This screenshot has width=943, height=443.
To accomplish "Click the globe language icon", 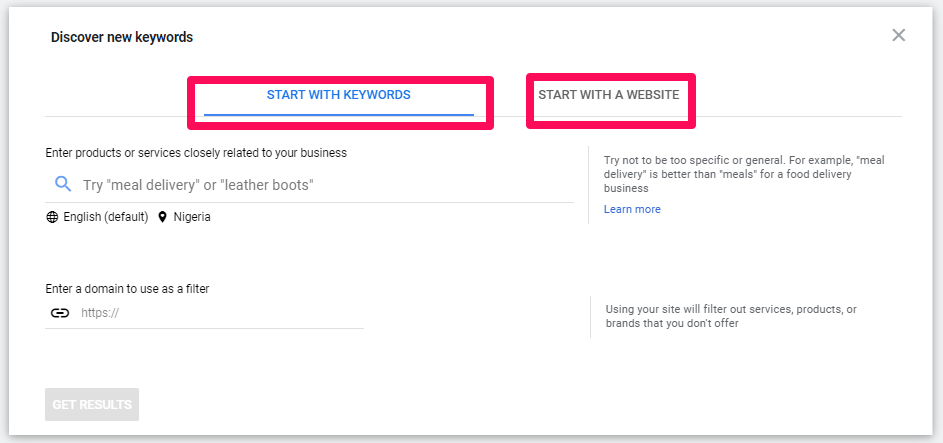I will (52, 217).
